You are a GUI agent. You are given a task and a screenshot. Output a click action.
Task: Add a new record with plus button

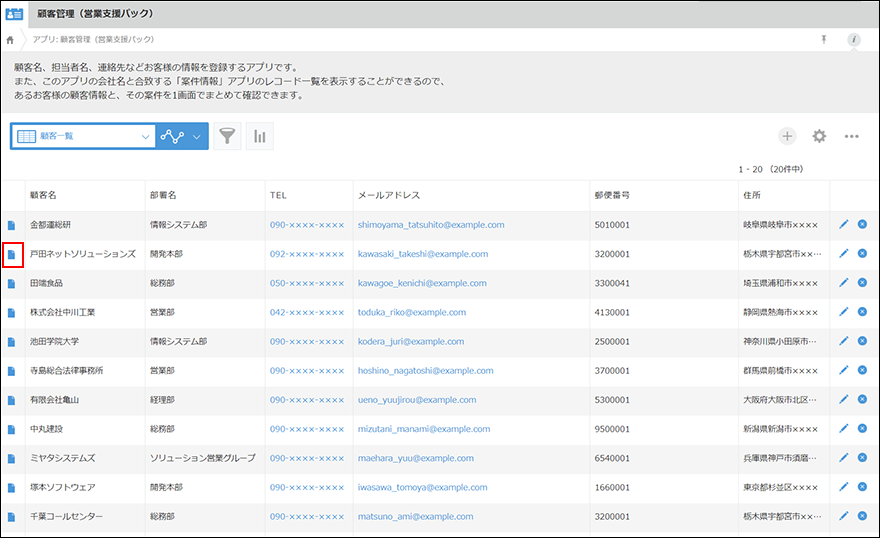pyautogui.click(x=787, y=136)
